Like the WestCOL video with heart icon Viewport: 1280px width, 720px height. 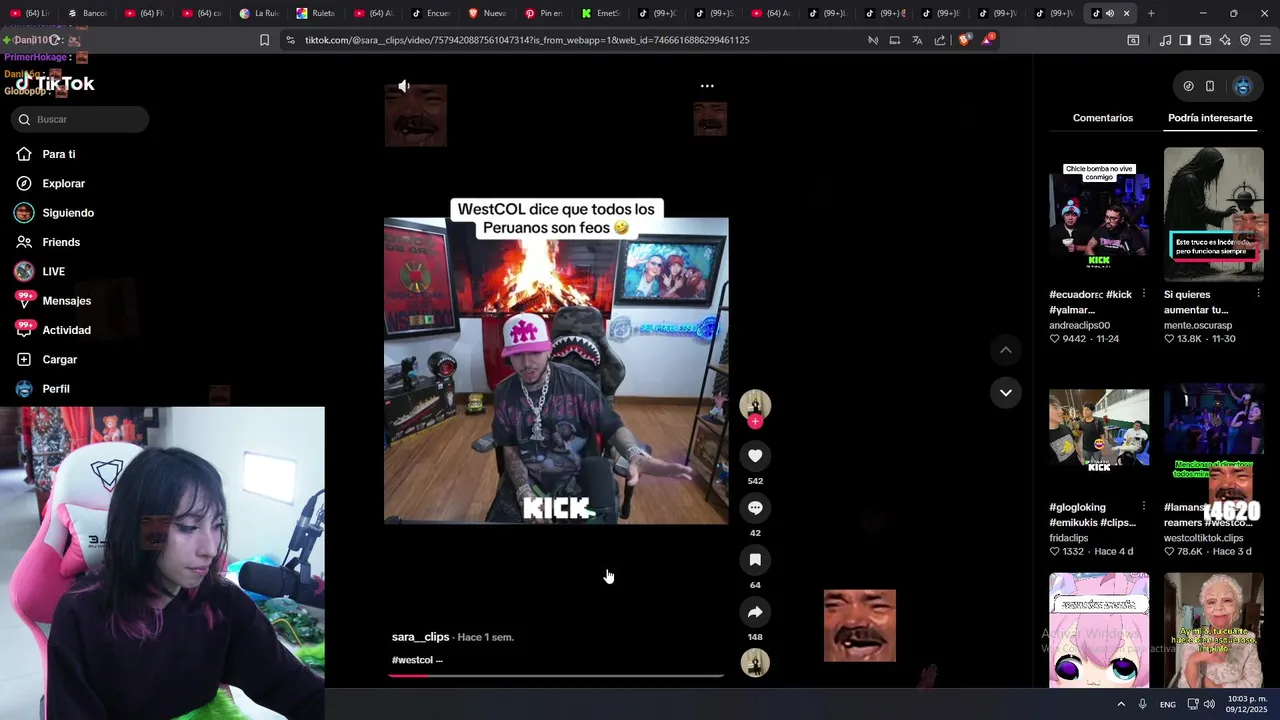coord(755,456)
